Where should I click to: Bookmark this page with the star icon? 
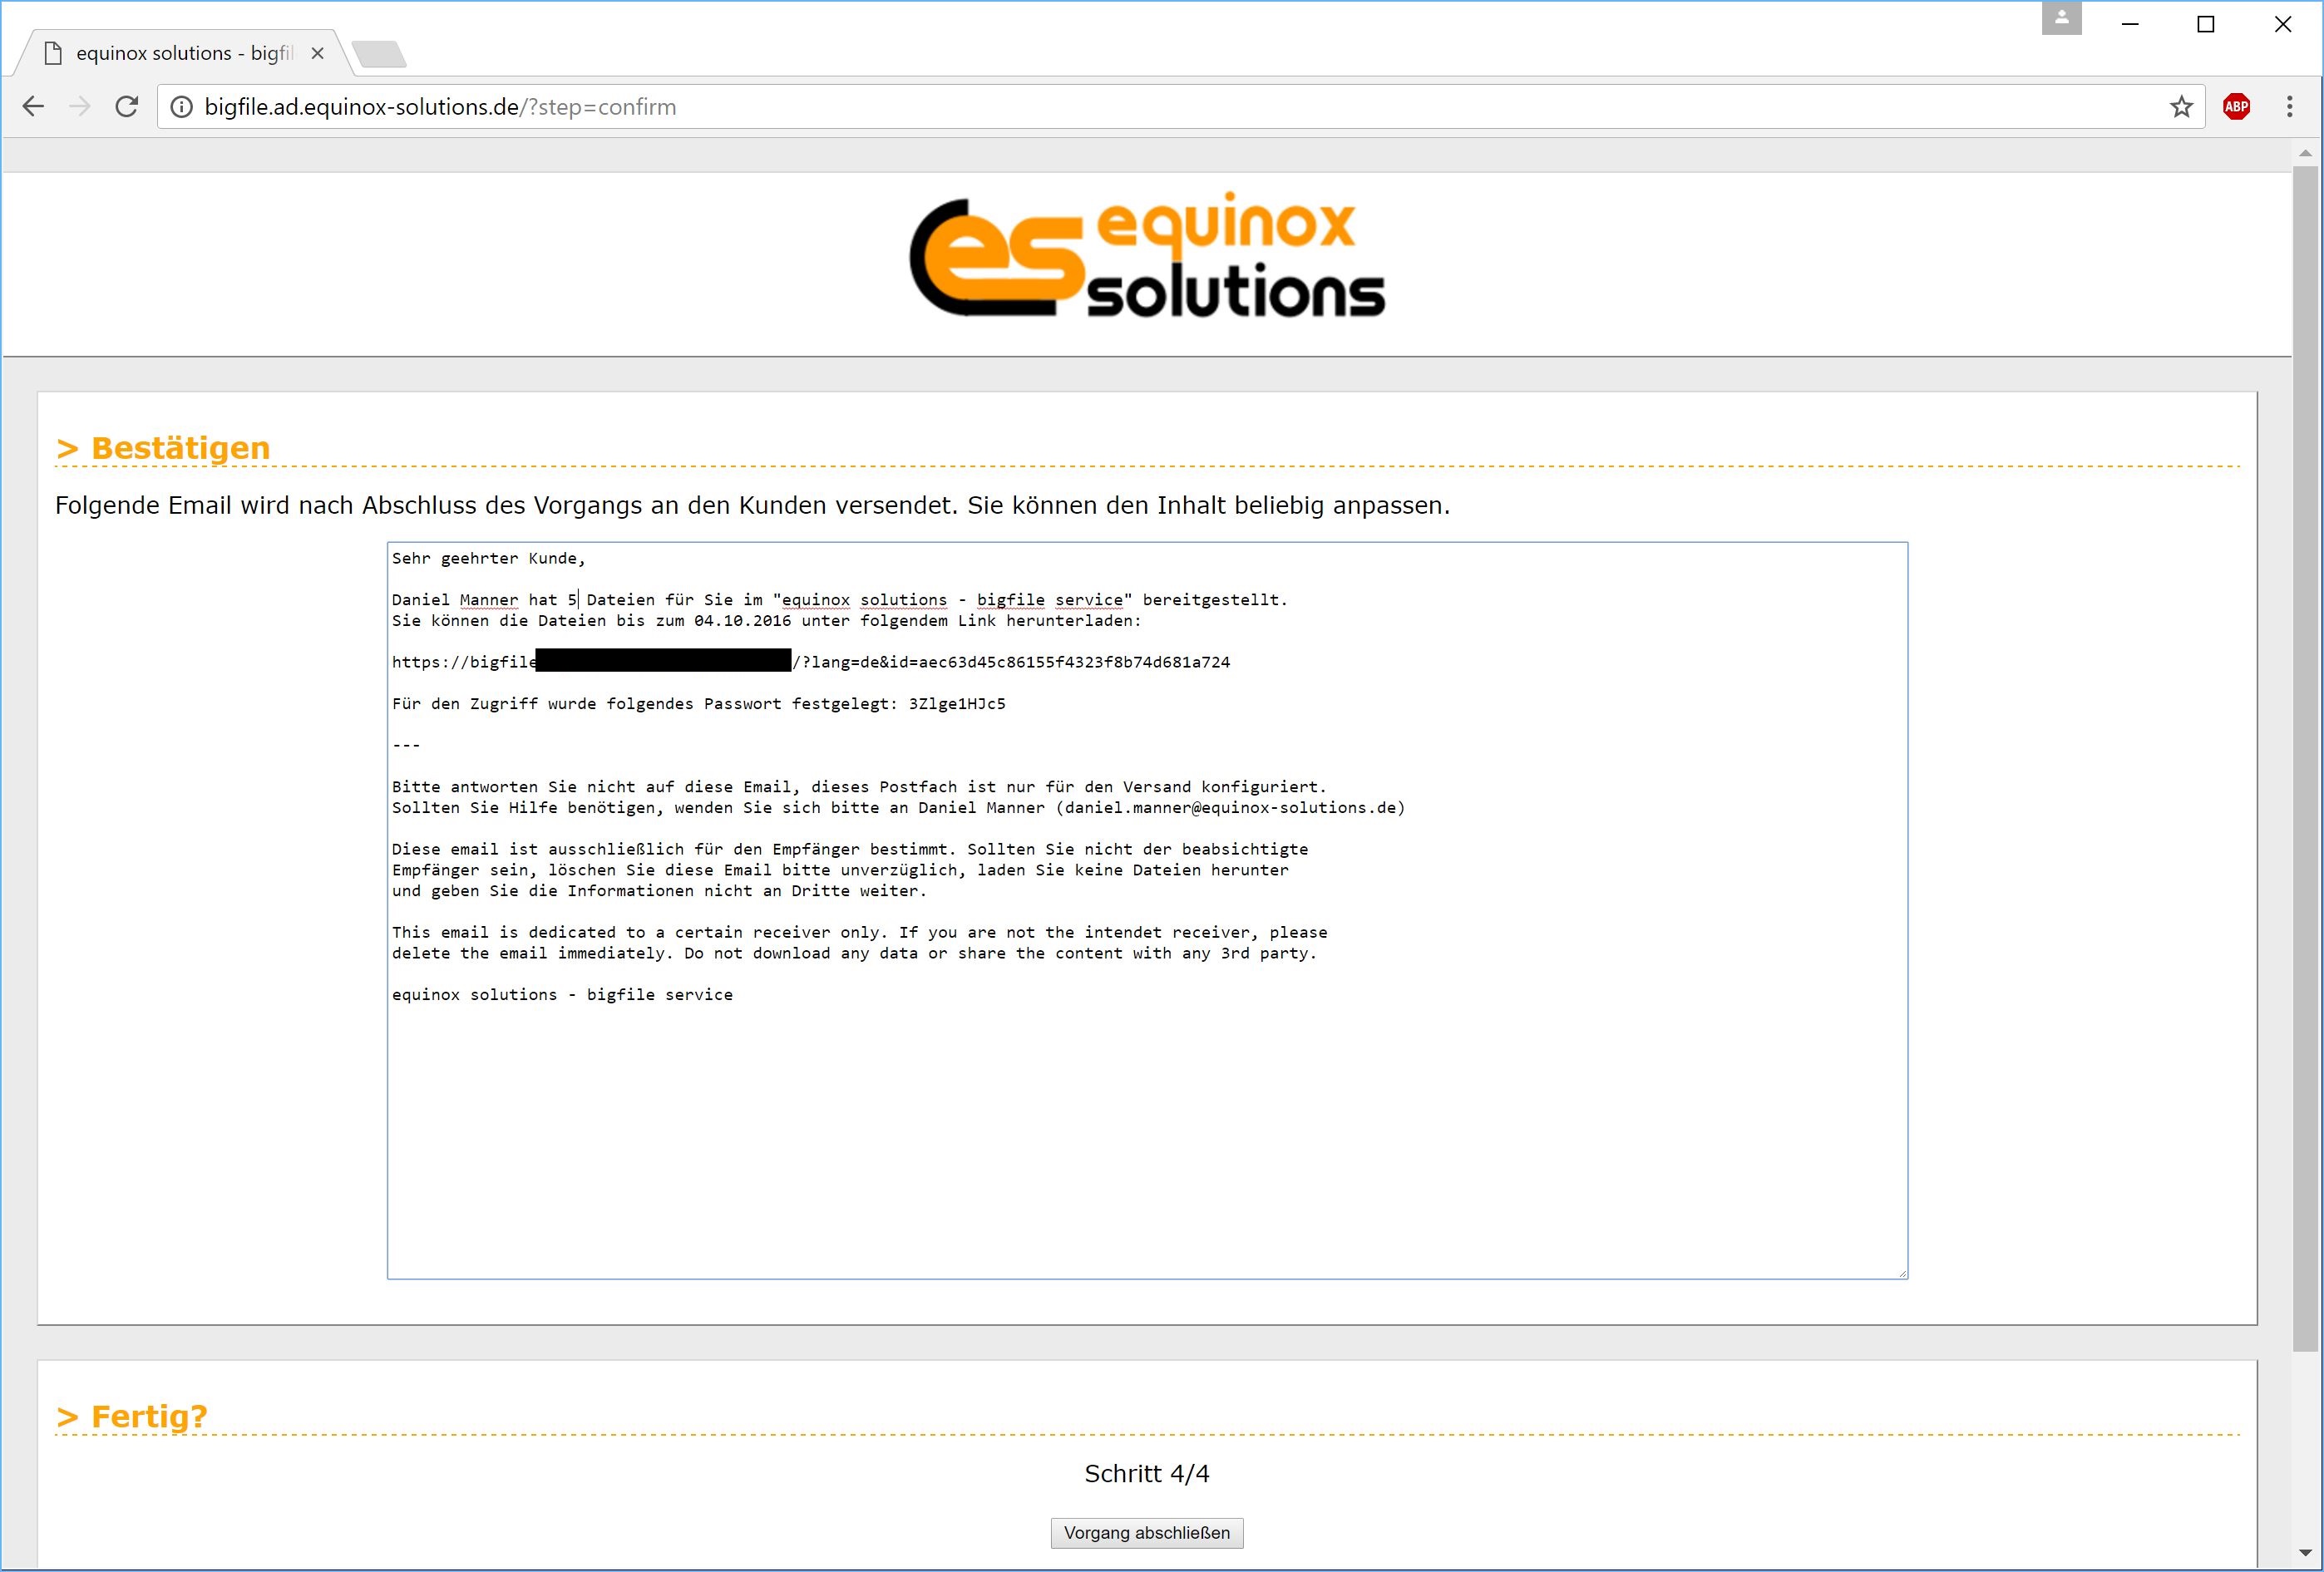coord(2181,107)
